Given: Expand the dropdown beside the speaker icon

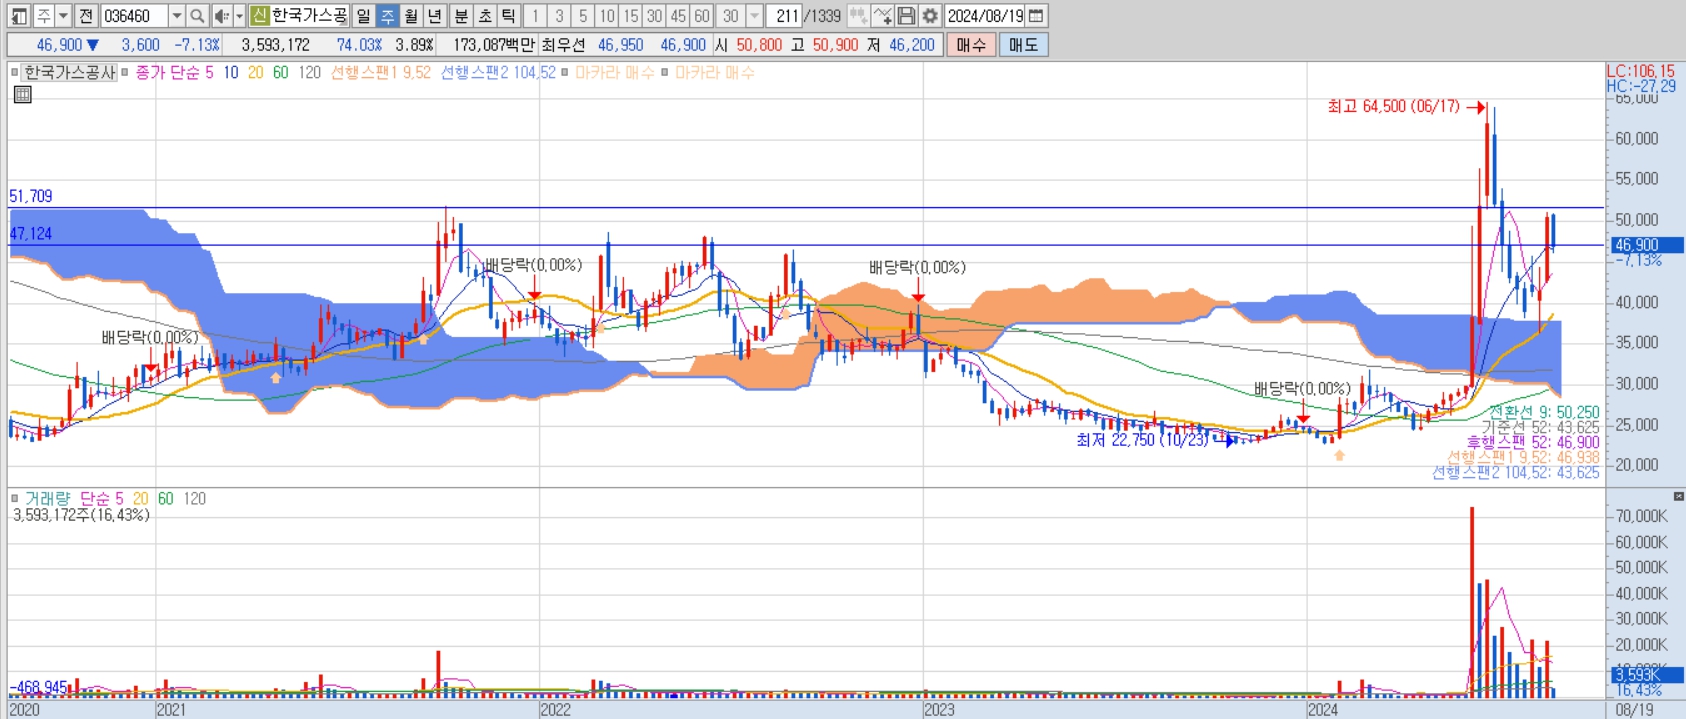Looking at the screenshot, I should pos(239,16).
